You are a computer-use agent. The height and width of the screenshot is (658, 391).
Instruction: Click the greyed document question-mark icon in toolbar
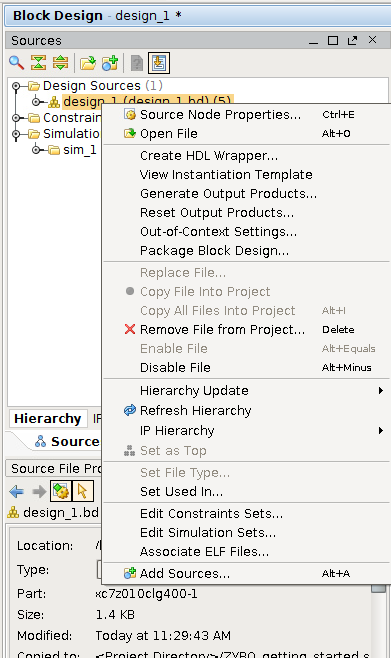pyautogui.click(x=137, y=63)
